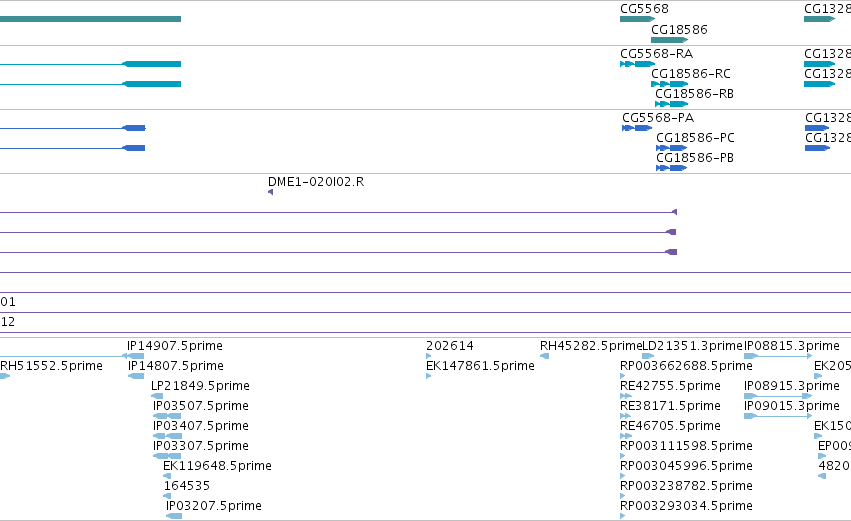Click the RH45282.5prime EST glyph
The height and width of the screenshot is (521, 851).
(x=544, y=356)
